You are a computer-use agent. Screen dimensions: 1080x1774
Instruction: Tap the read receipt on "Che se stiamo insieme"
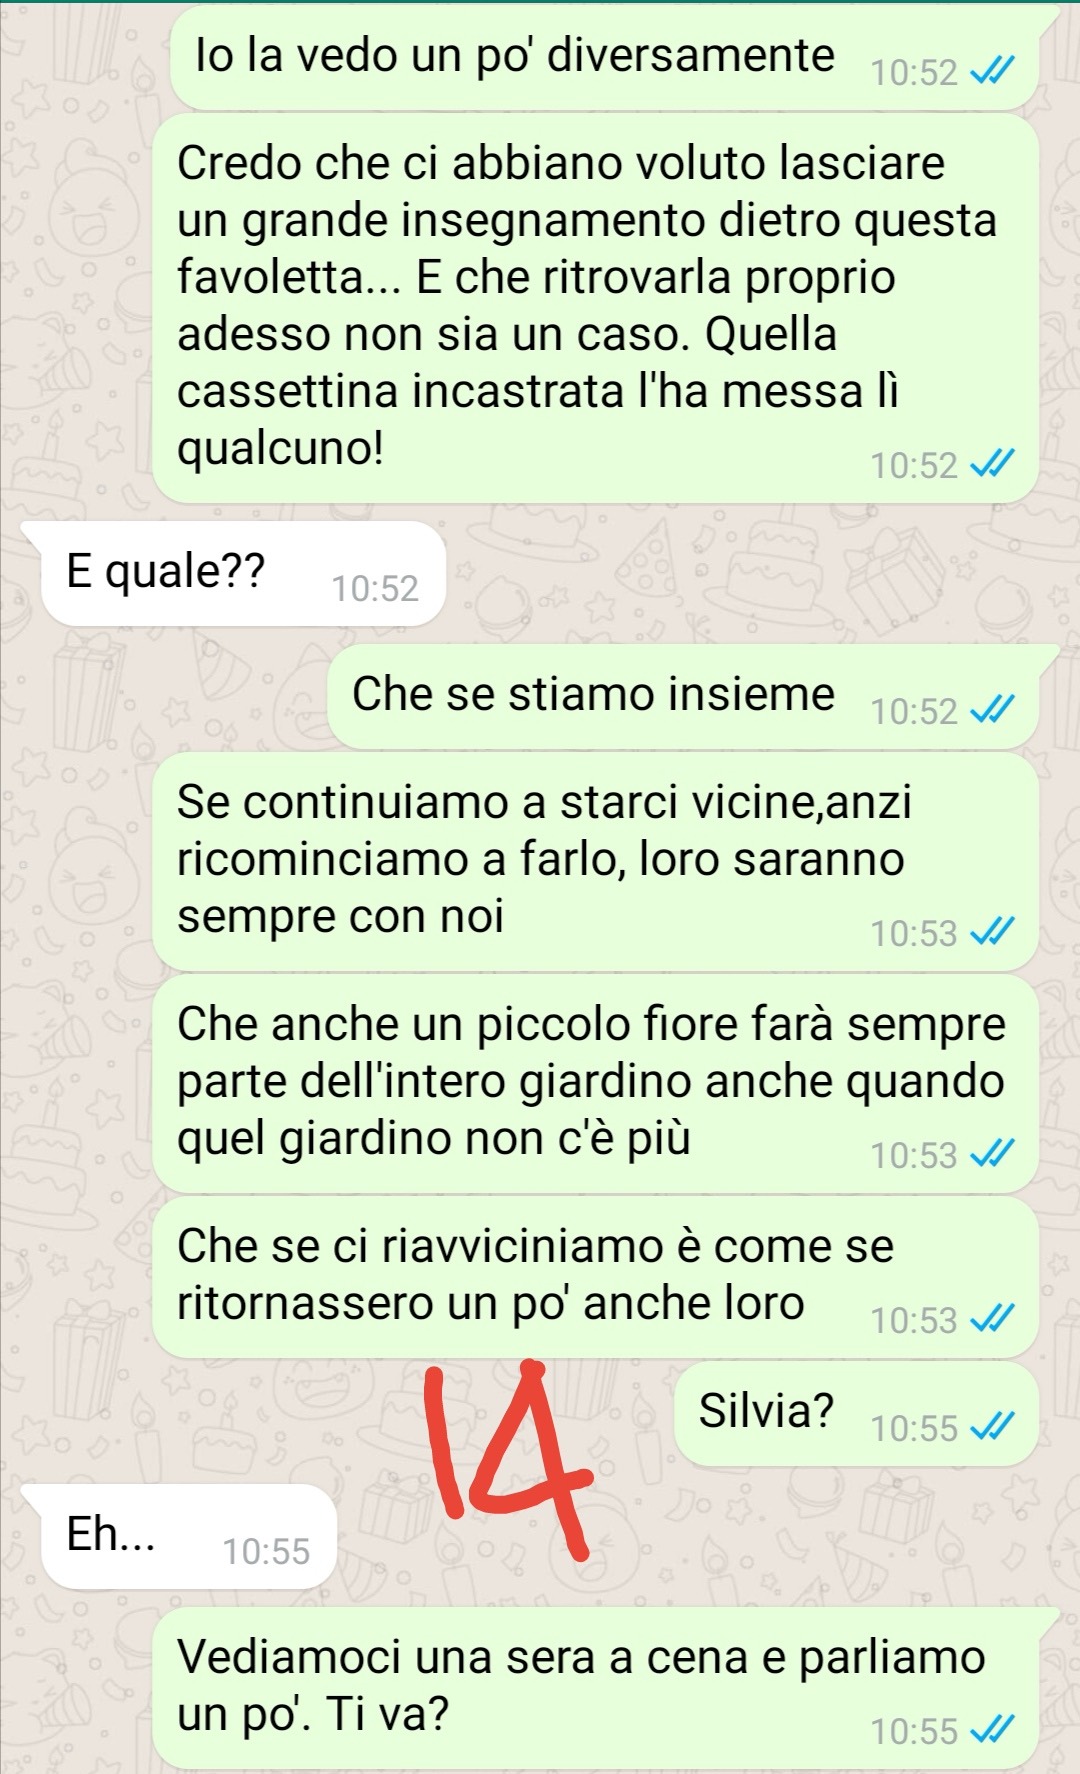coord(994,710)
